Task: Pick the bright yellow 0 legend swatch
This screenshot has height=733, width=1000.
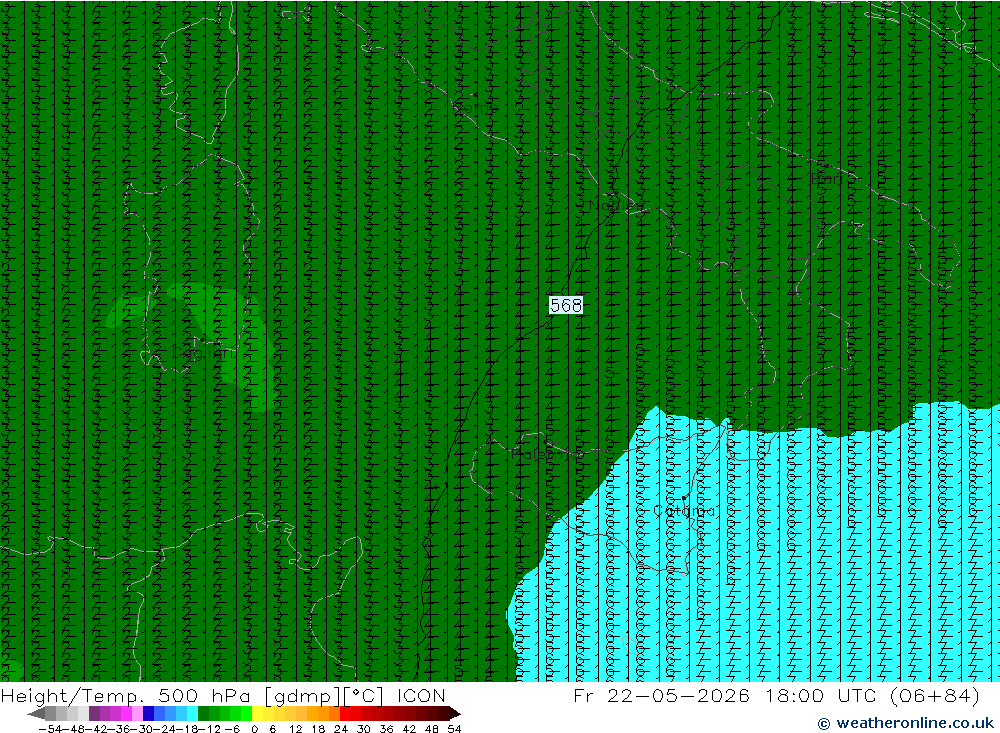Action: click(258, 713)
